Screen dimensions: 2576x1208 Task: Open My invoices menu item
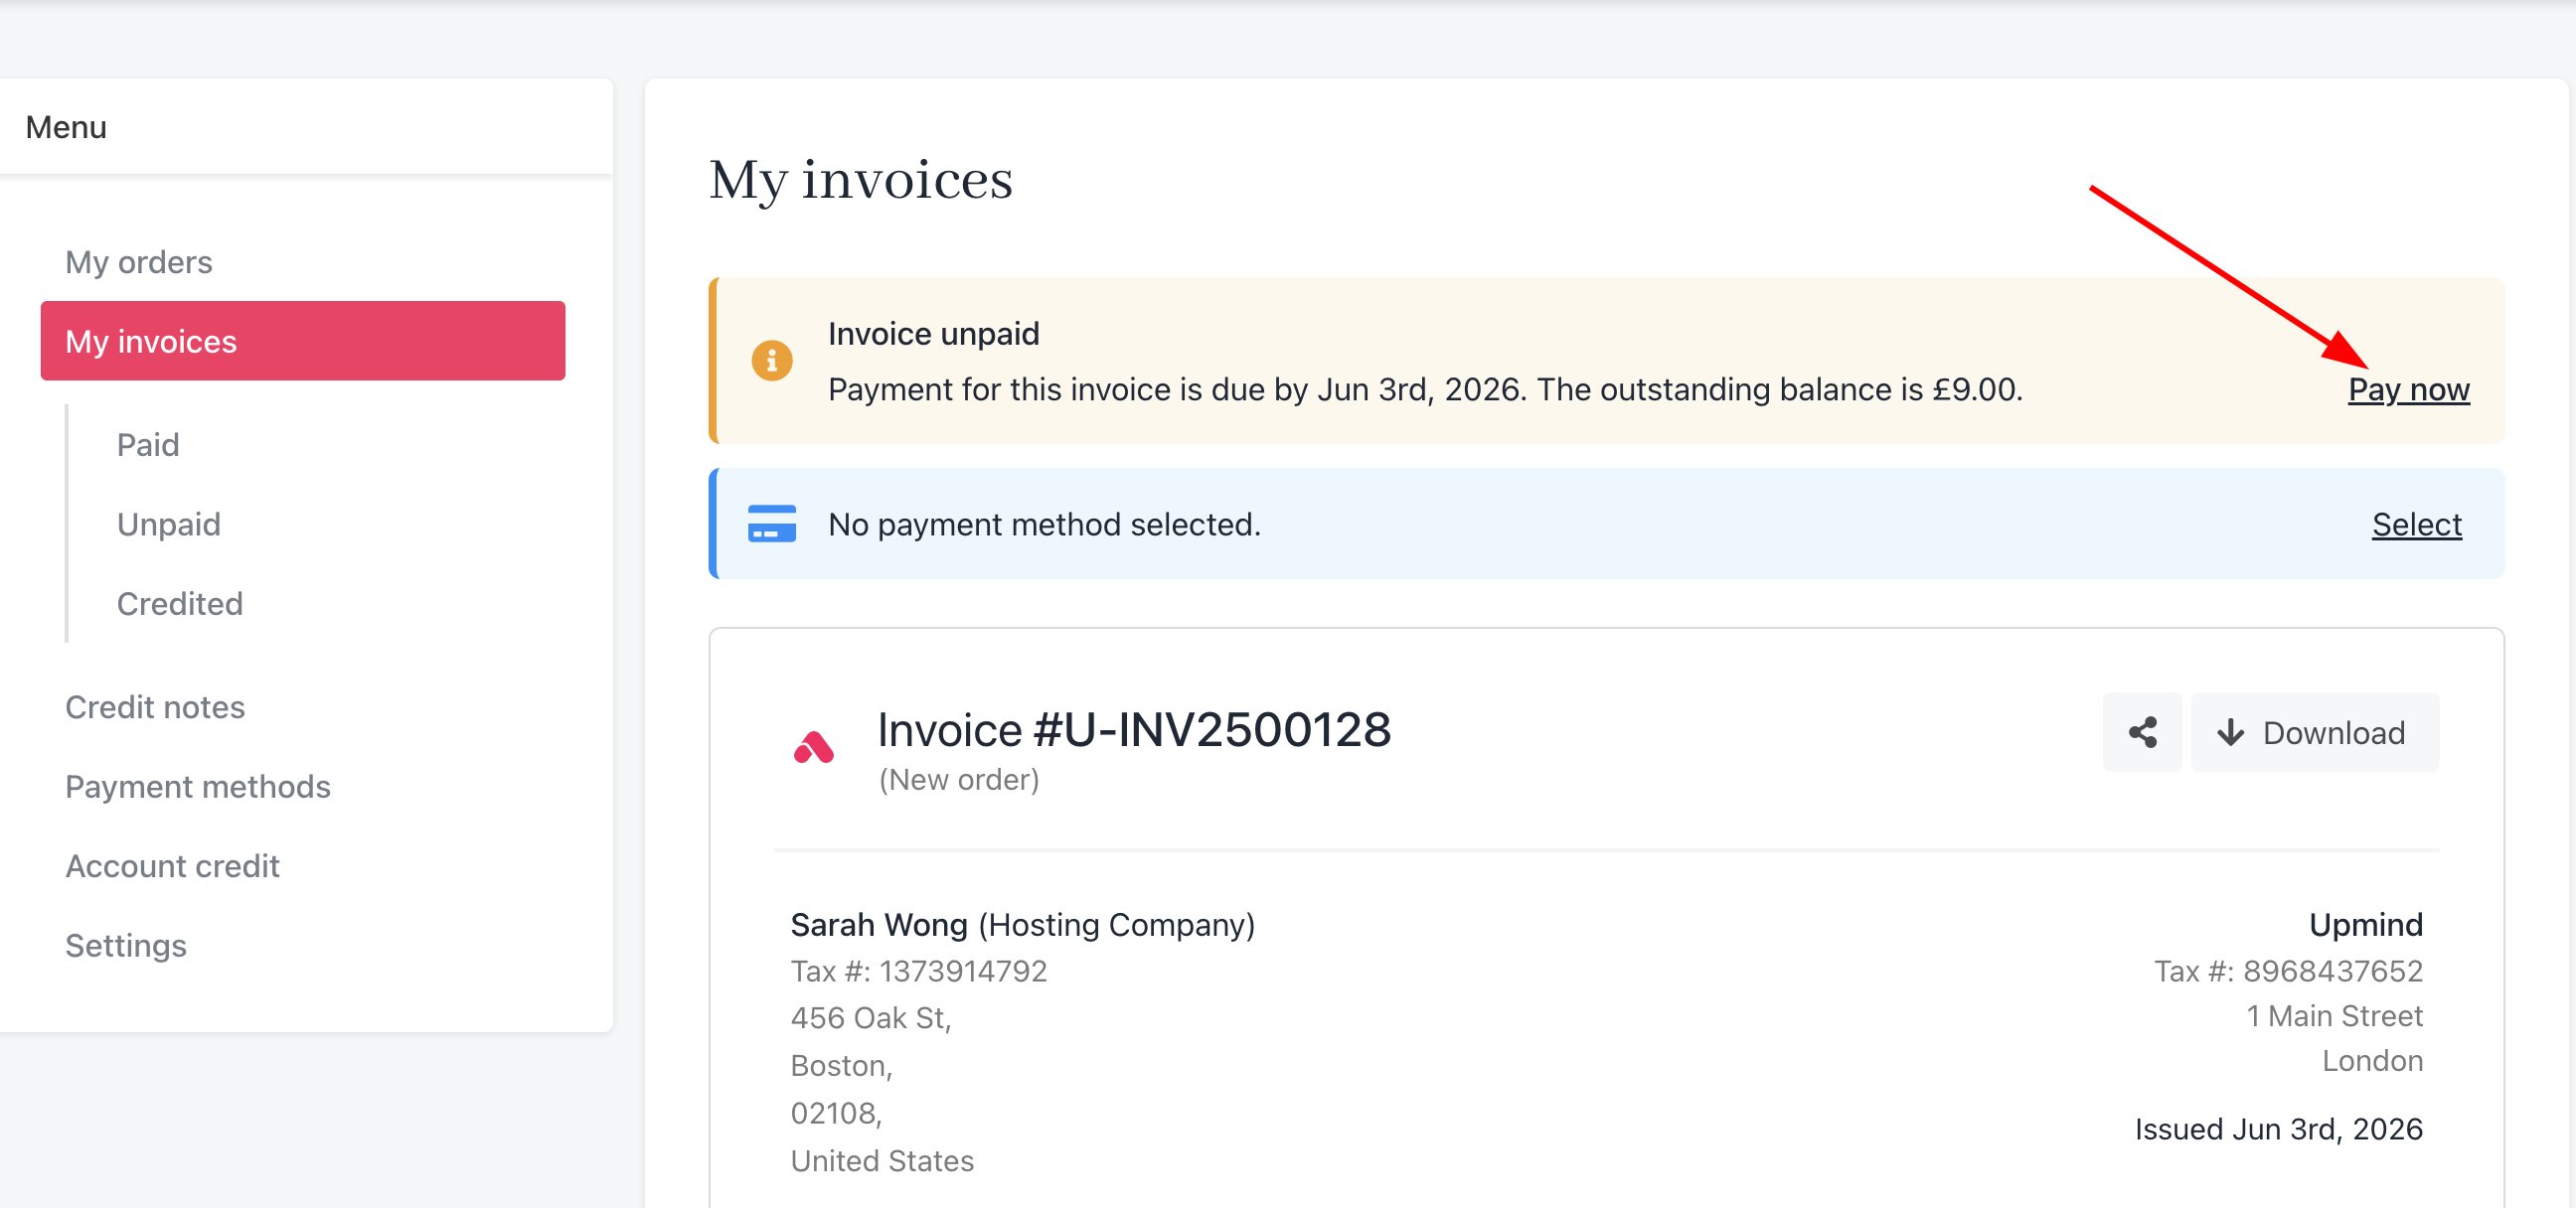[x=303, y=341]
